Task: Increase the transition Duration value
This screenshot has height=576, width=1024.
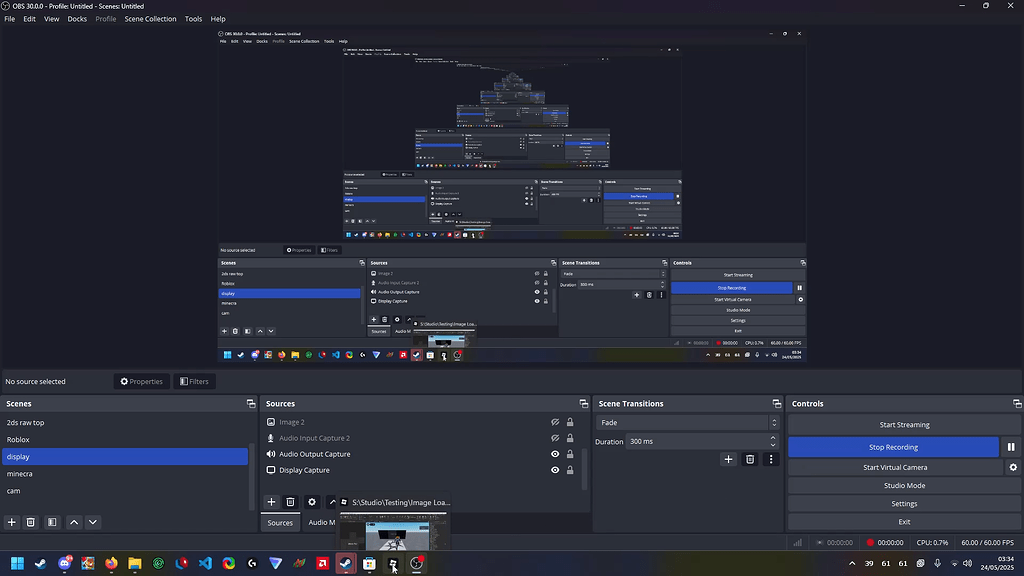Action: point(772,437)
